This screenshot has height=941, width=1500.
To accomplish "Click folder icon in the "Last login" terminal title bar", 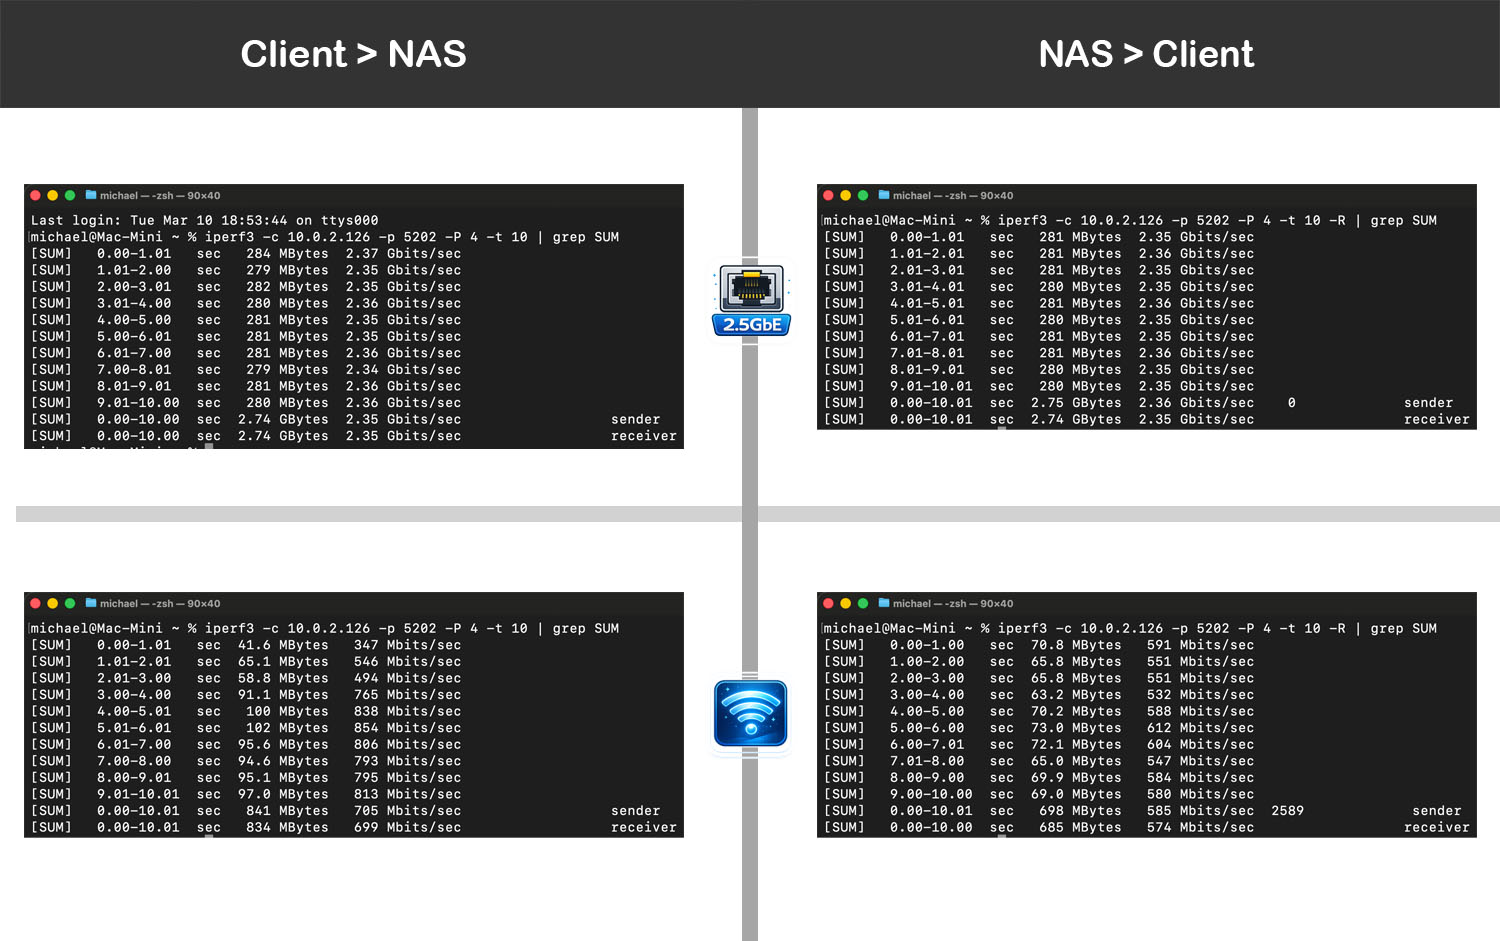I will click(x=91, y=195).
